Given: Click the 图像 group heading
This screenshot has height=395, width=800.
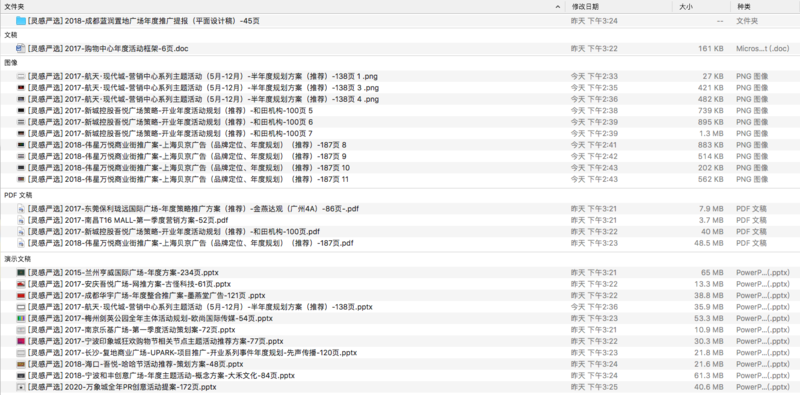Looking at the screenshot, I should 11,63.
